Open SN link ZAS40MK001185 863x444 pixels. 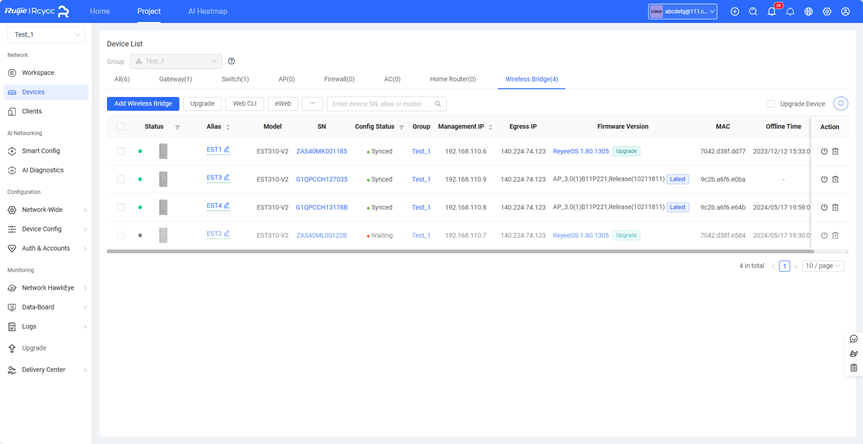[322, 151]
